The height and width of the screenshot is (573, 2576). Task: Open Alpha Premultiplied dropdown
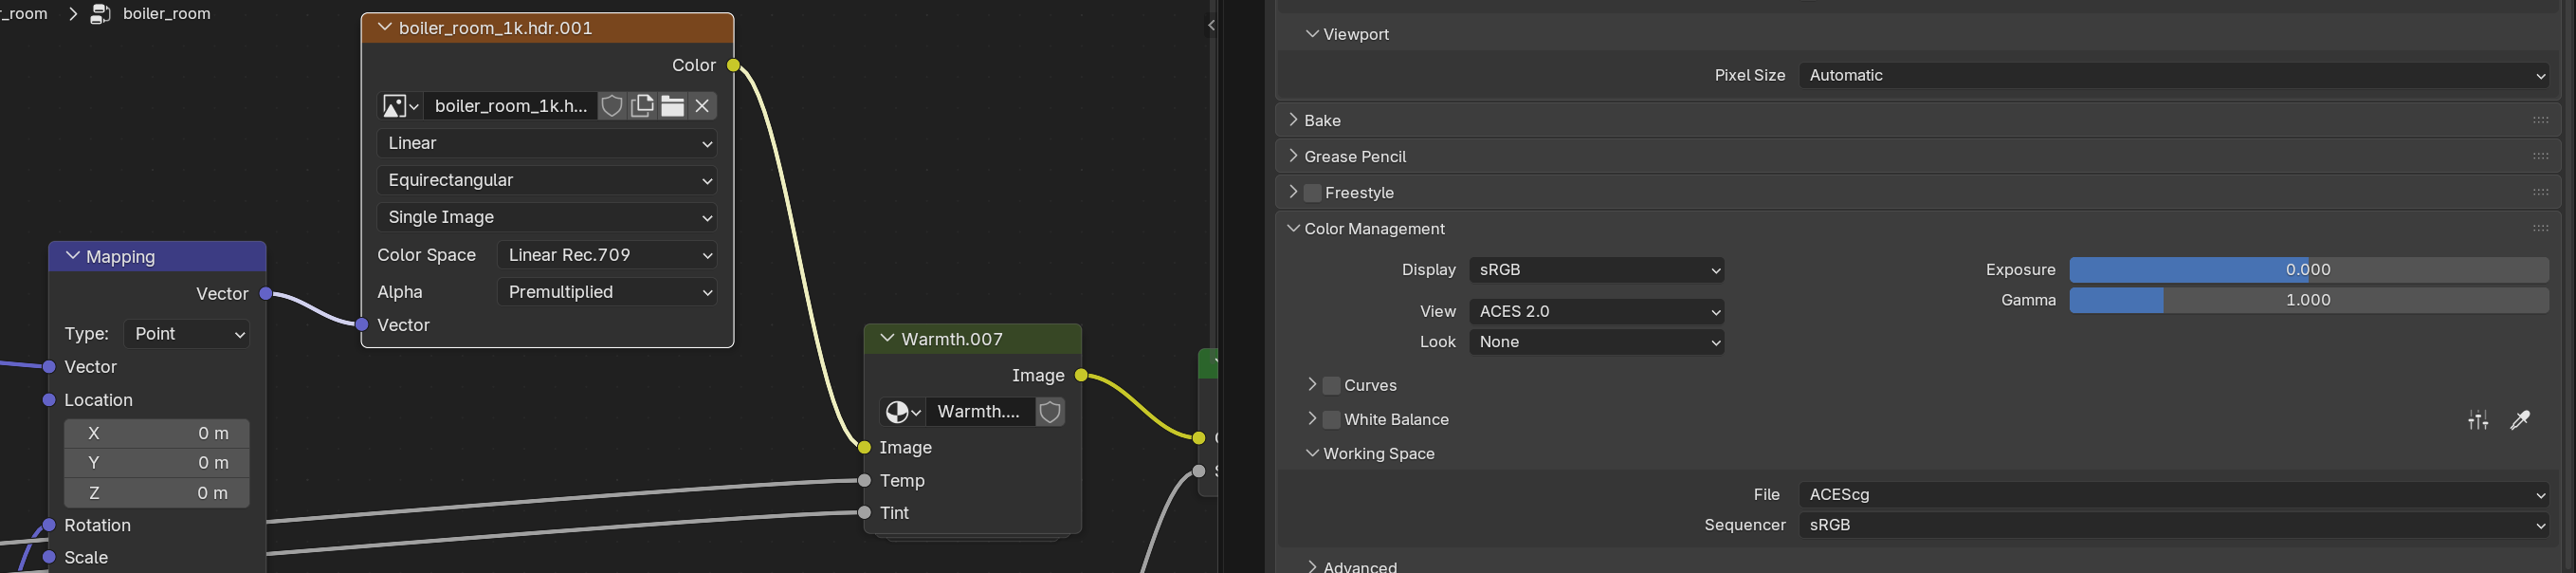point(607,292)
